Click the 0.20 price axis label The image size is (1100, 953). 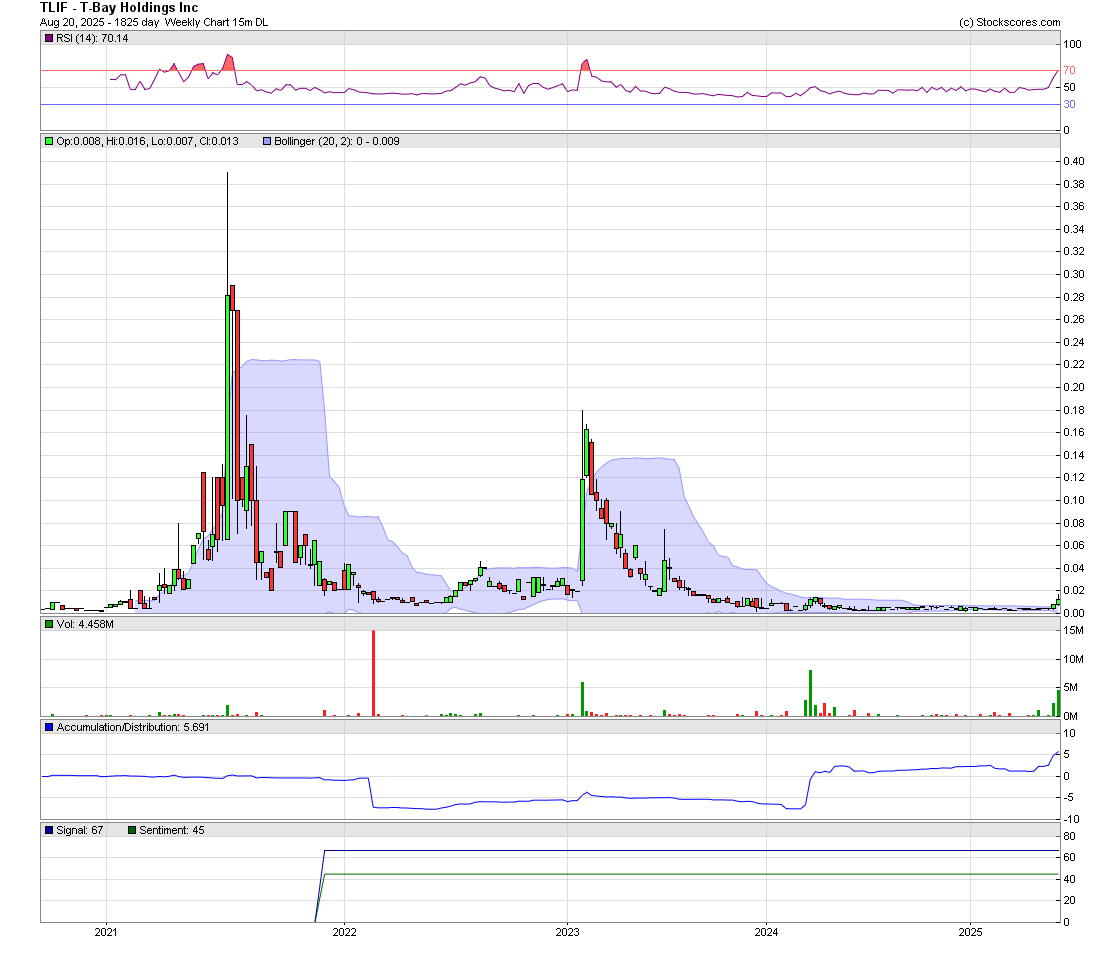click(x=1073, y=387)
